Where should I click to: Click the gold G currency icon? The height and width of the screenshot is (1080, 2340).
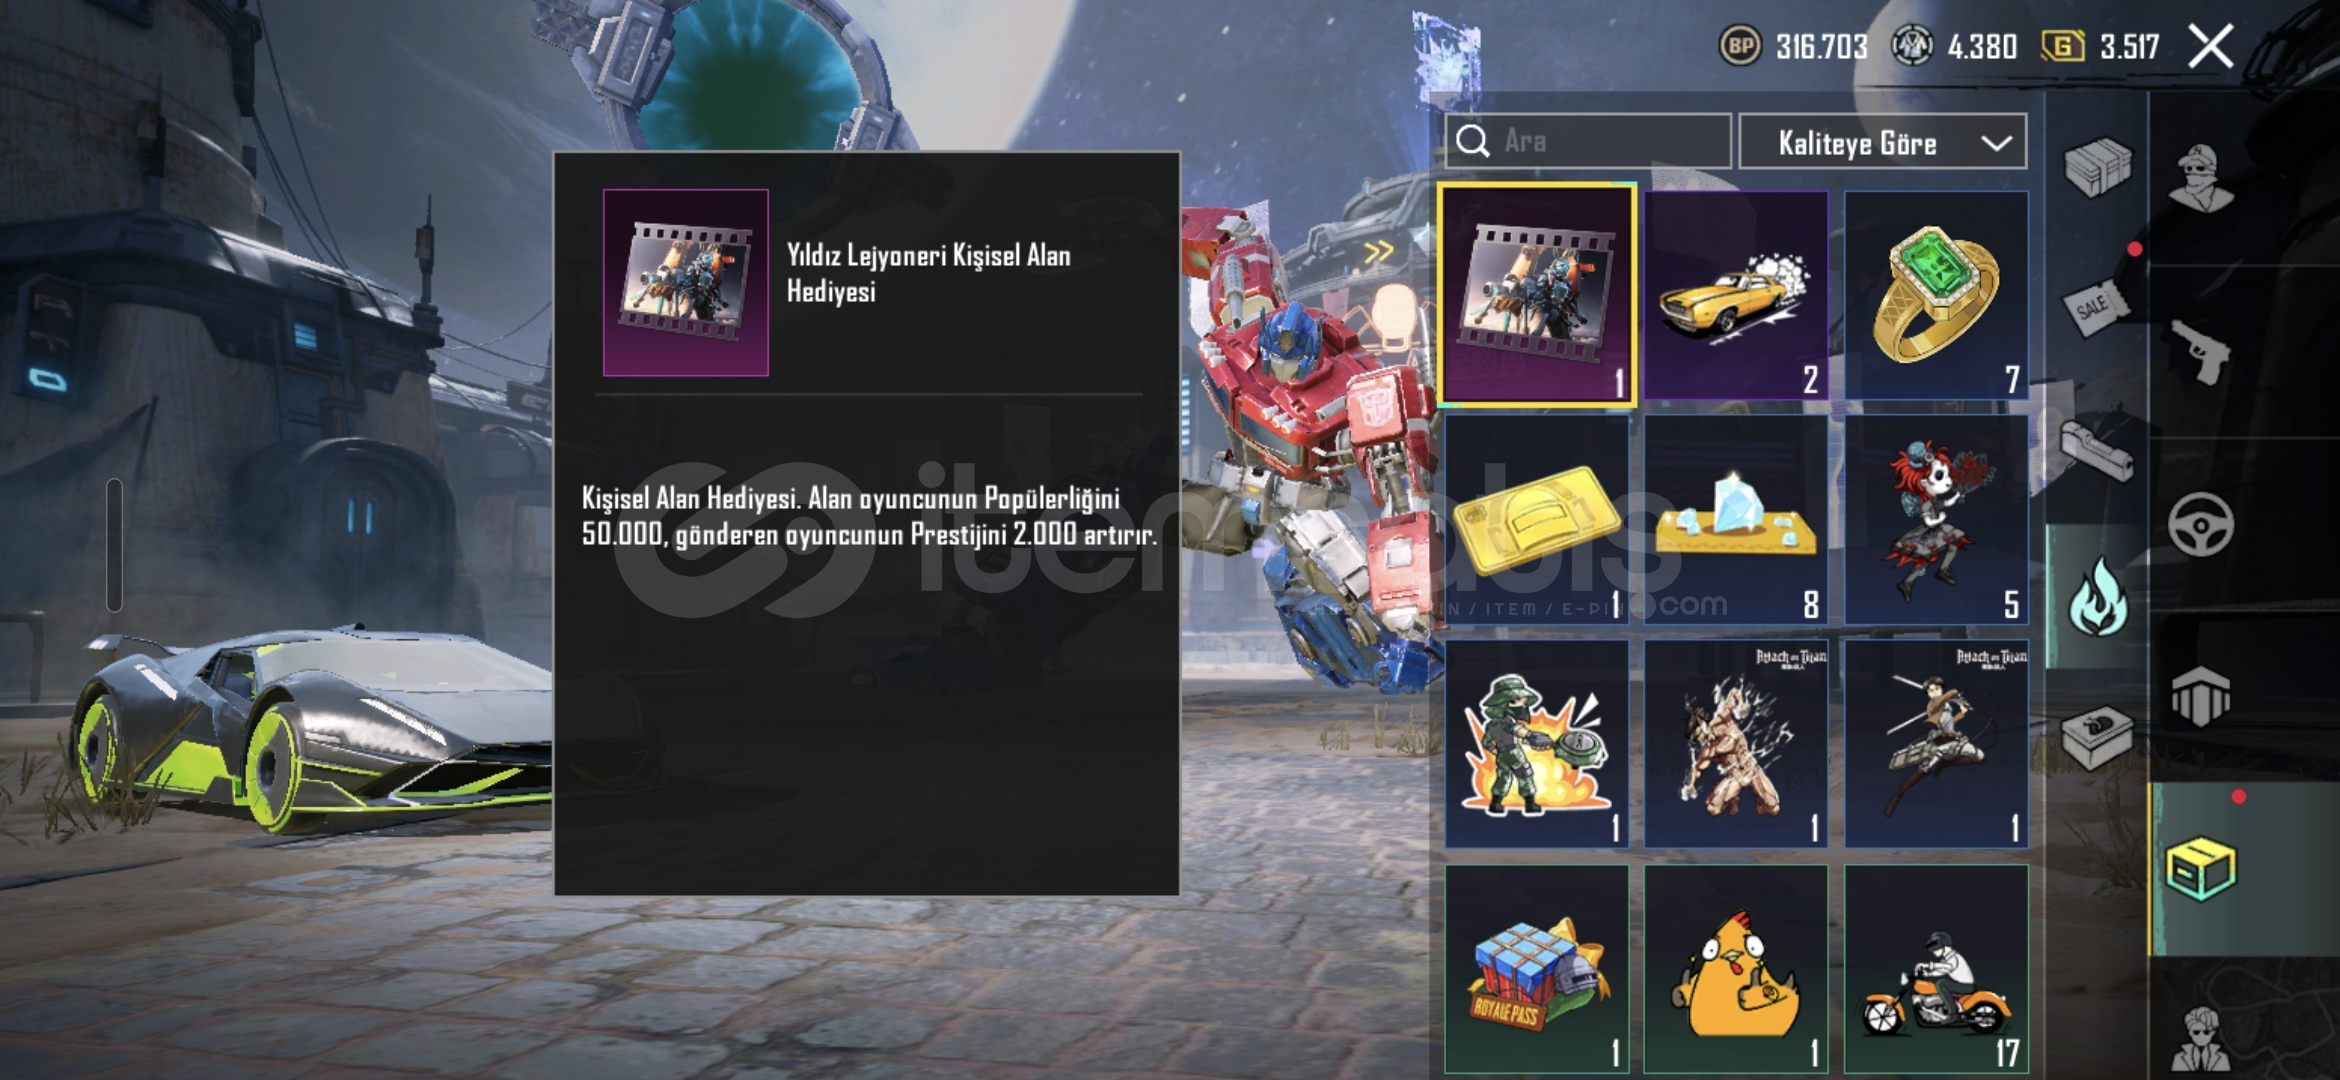coord(2062,46)
